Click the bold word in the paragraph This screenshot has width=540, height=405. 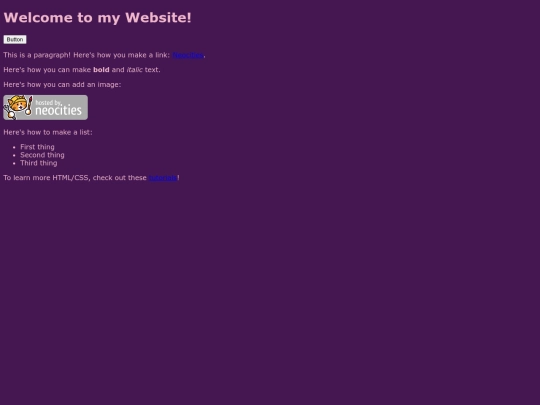click(101, 70)
